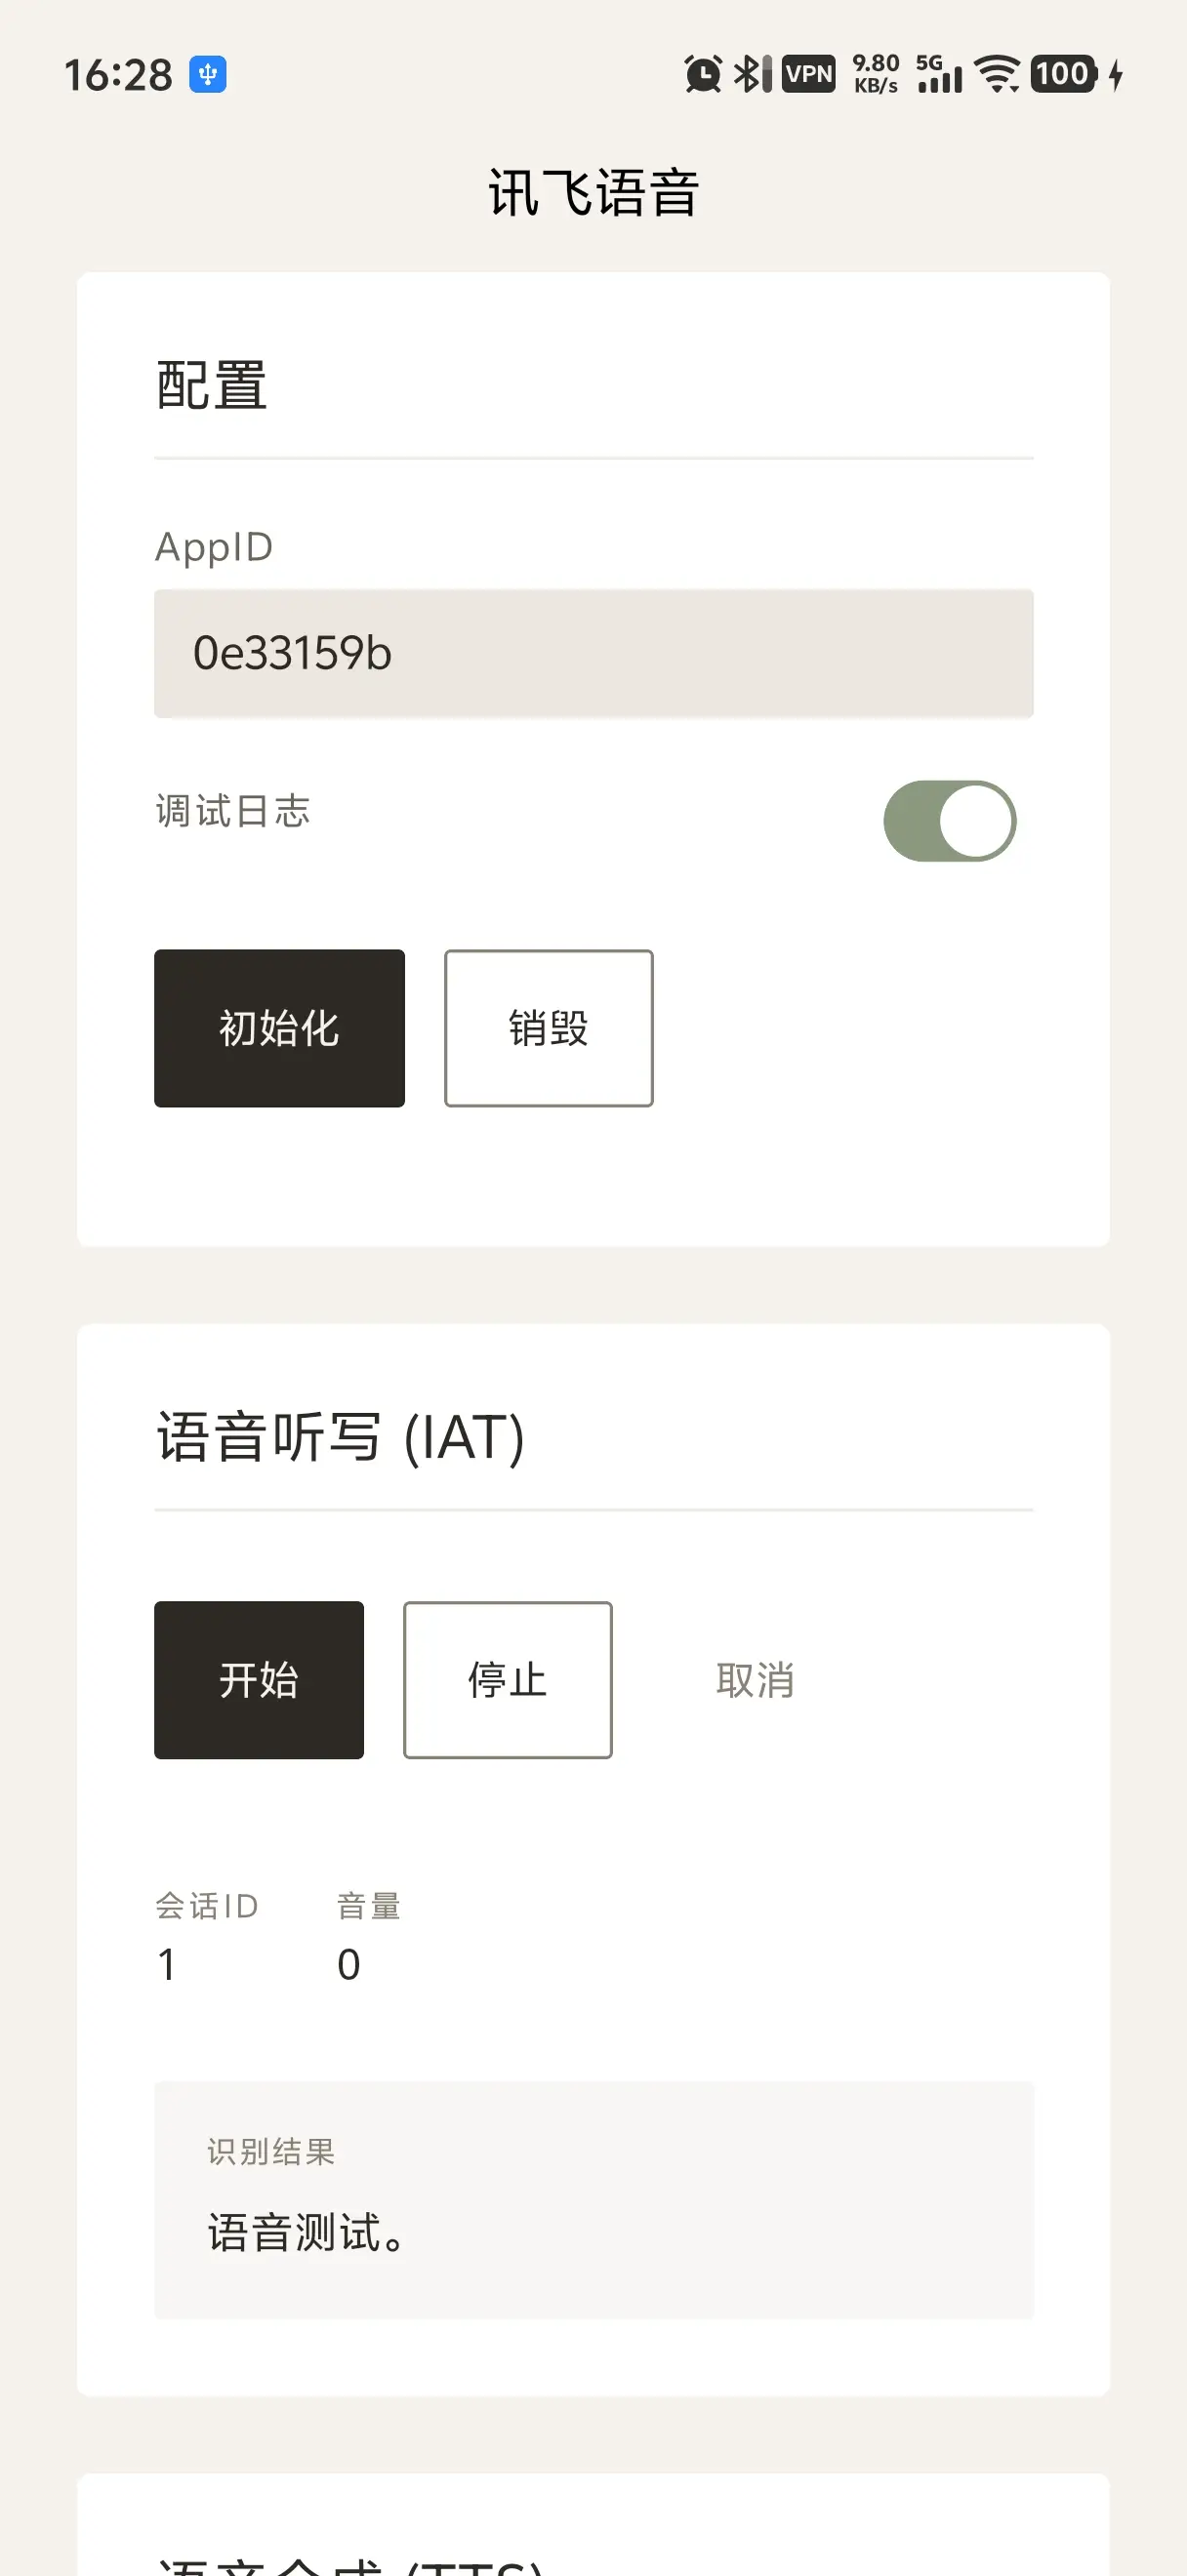Viewport: 1187px width, 2576px height.
Task: Tap the 语音听写 (IAT) section heading
Action: (x=340, y=1437)
